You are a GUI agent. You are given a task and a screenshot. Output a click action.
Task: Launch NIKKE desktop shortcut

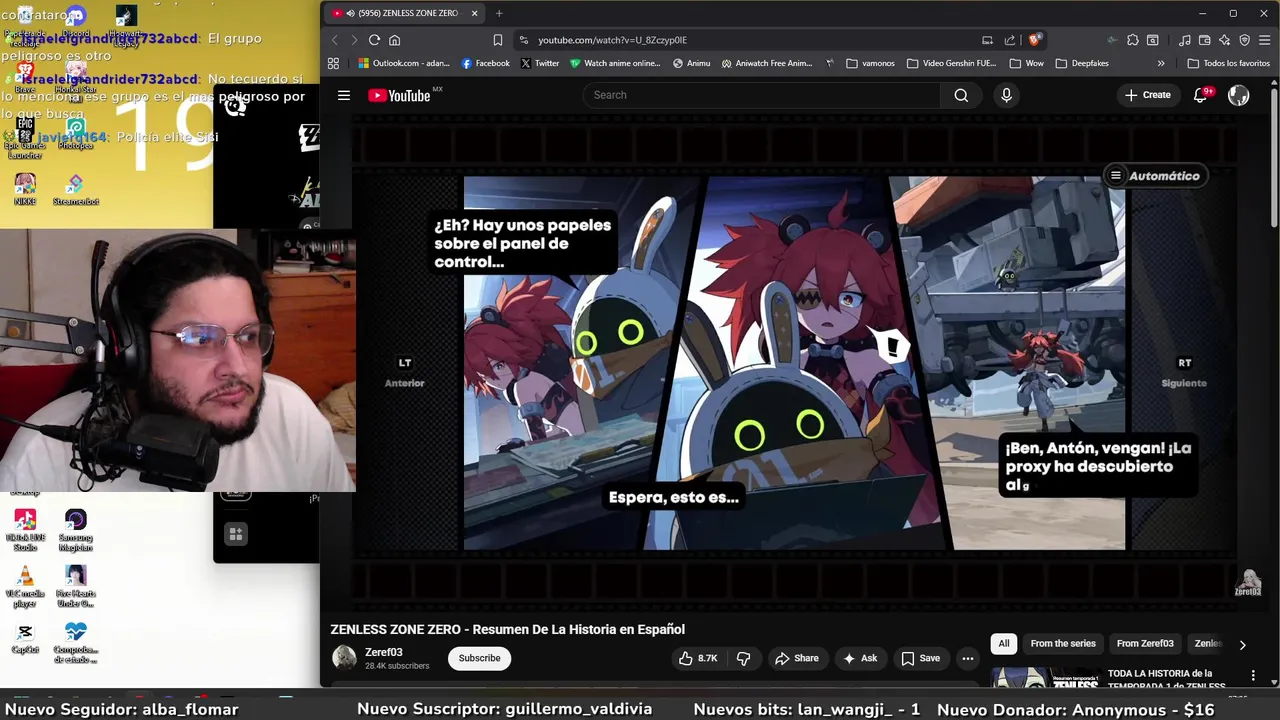25,190
